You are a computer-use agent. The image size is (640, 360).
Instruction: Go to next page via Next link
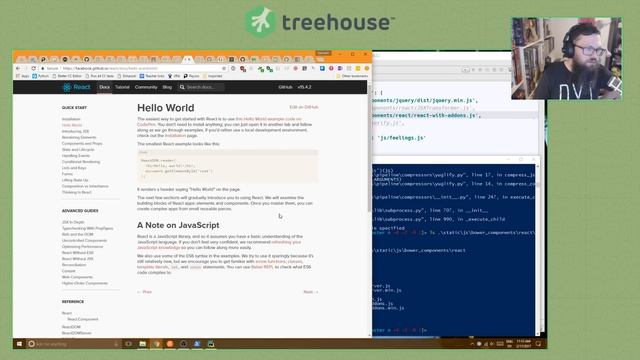tap(311, 292)
